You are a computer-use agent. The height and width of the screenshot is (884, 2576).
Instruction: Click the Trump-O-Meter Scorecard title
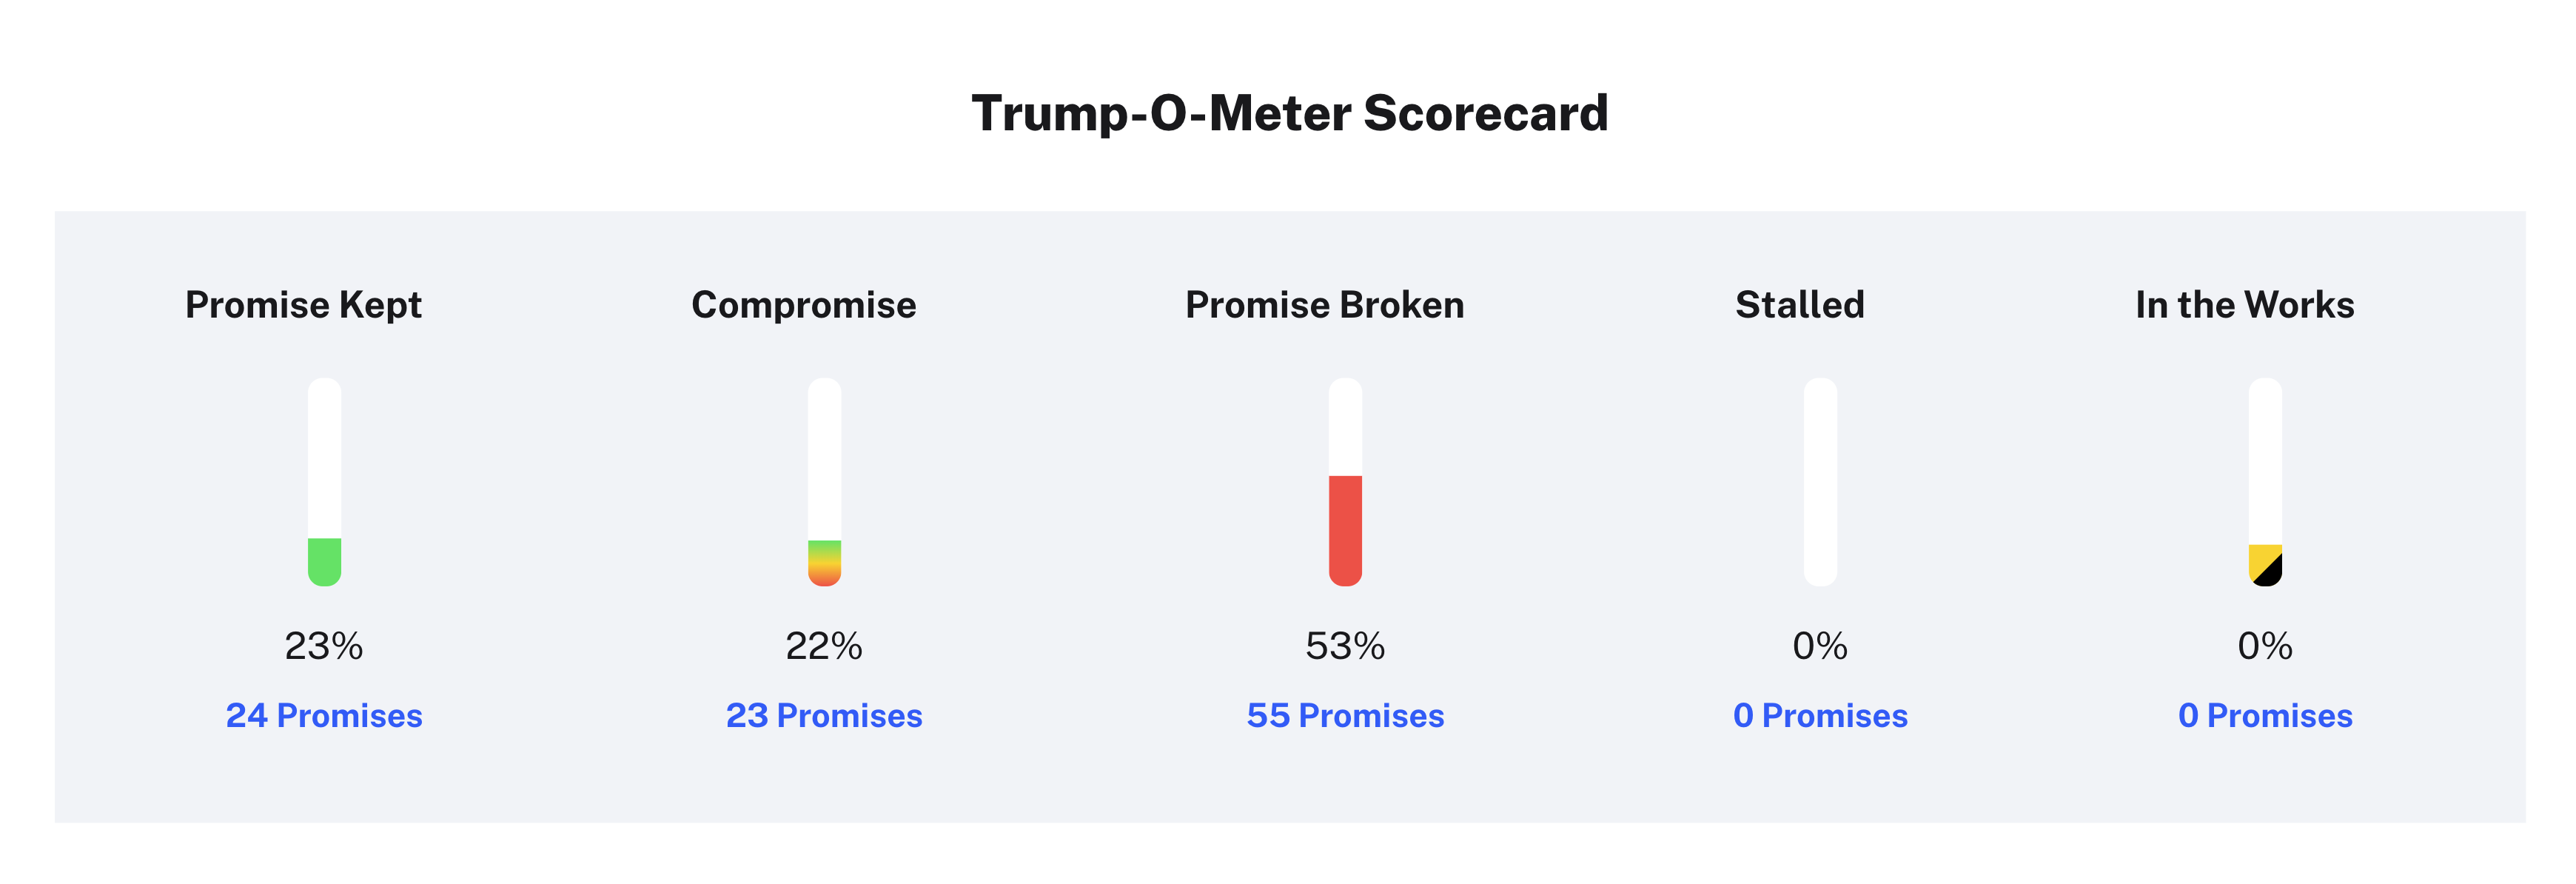coord(1289,113)
